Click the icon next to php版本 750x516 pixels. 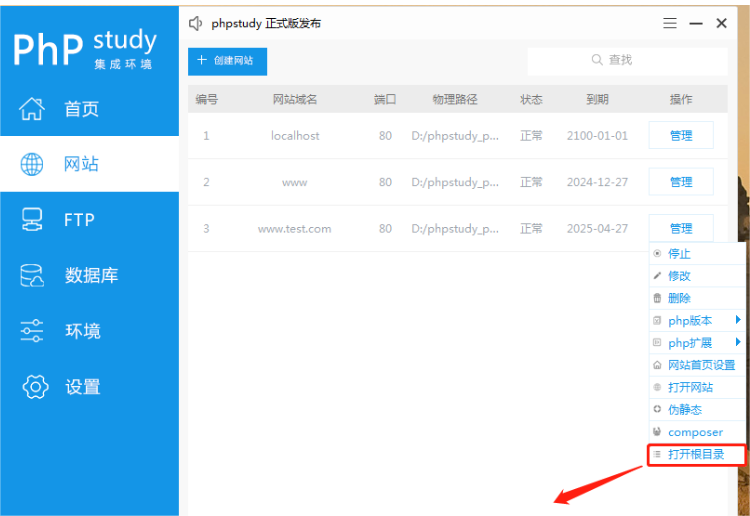click(x=657, y=320)
